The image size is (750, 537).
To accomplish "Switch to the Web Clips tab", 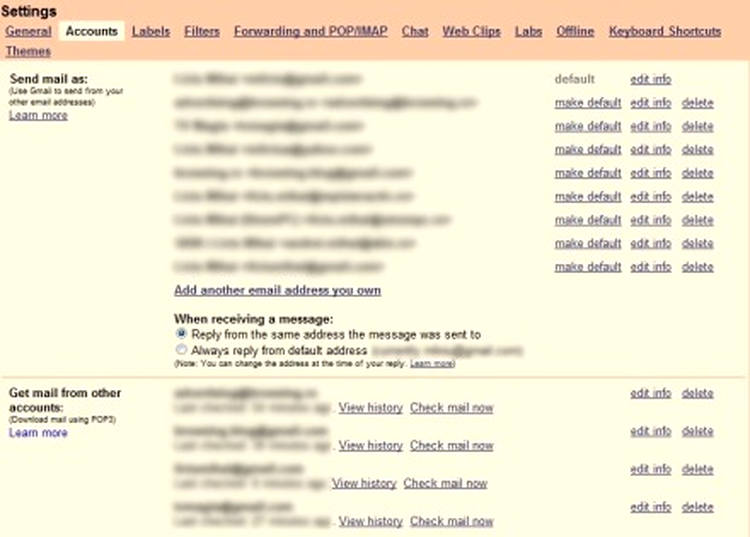I will [x=471, y=32].
